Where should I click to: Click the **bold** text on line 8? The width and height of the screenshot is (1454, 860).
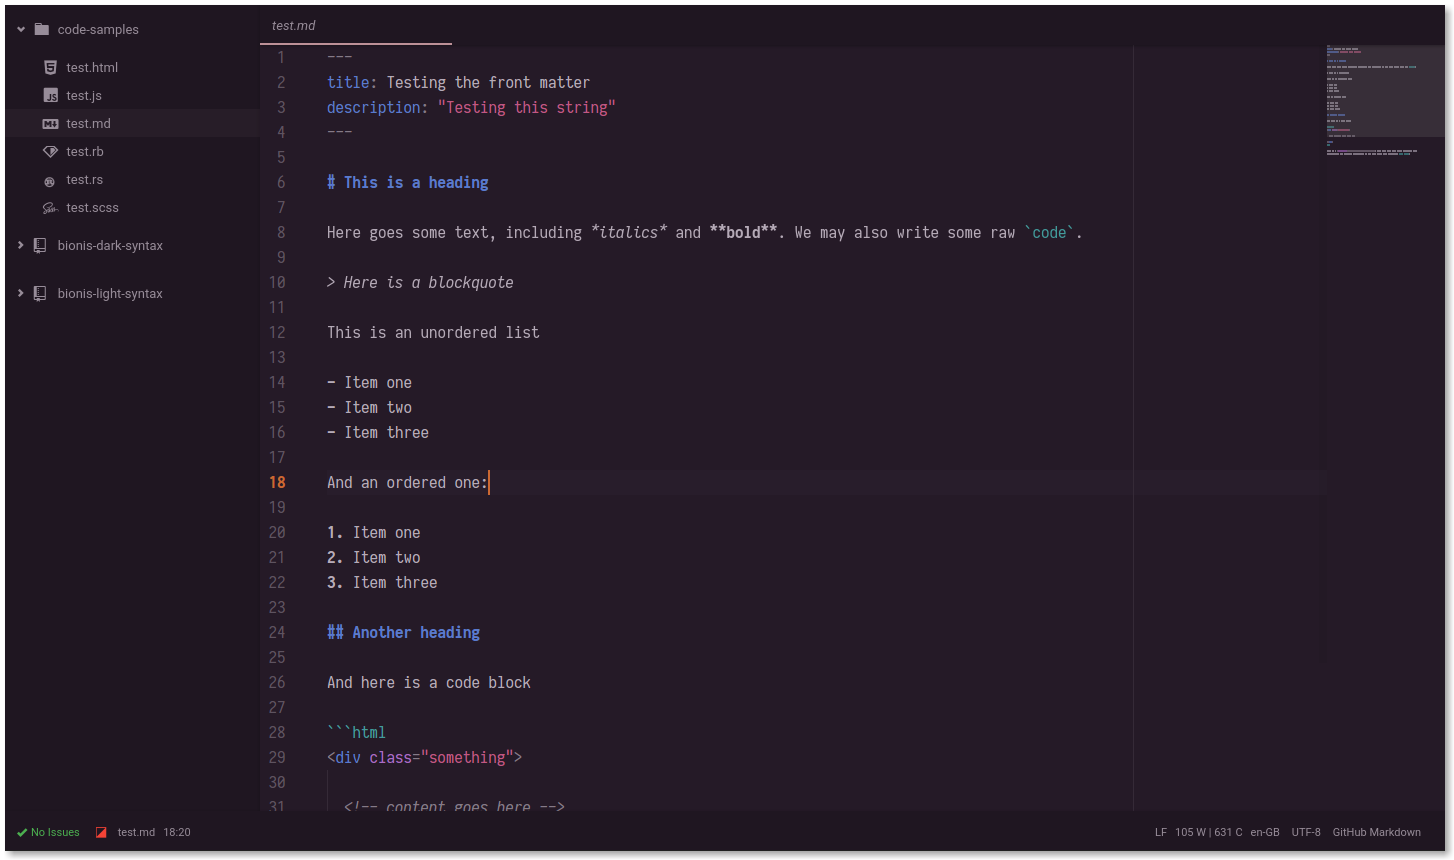(x=743, y=232)
